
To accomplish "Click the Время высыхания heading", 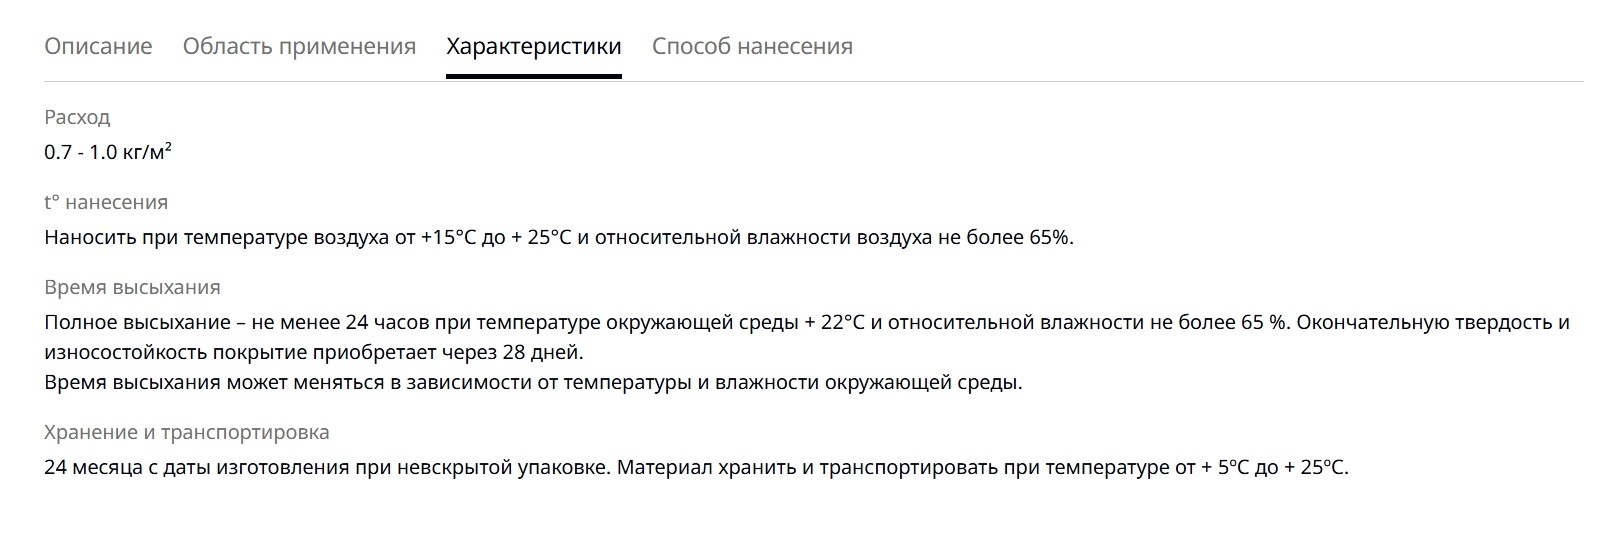I will (x=132, y=287).
